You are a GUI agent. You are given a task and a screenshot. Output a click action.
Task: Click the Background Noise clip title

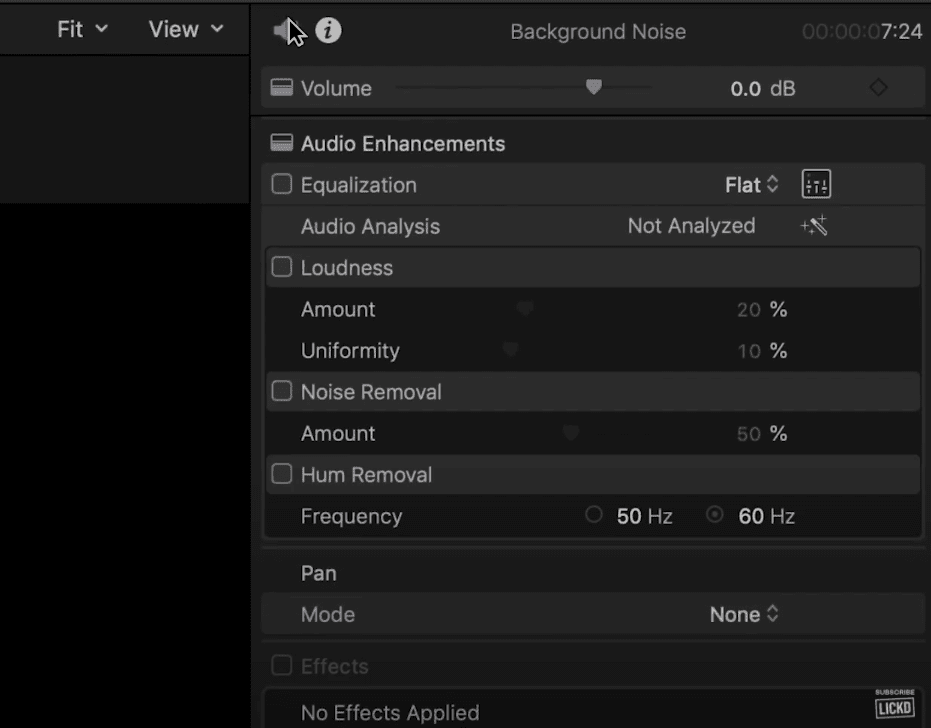click(x=598, y=31)
